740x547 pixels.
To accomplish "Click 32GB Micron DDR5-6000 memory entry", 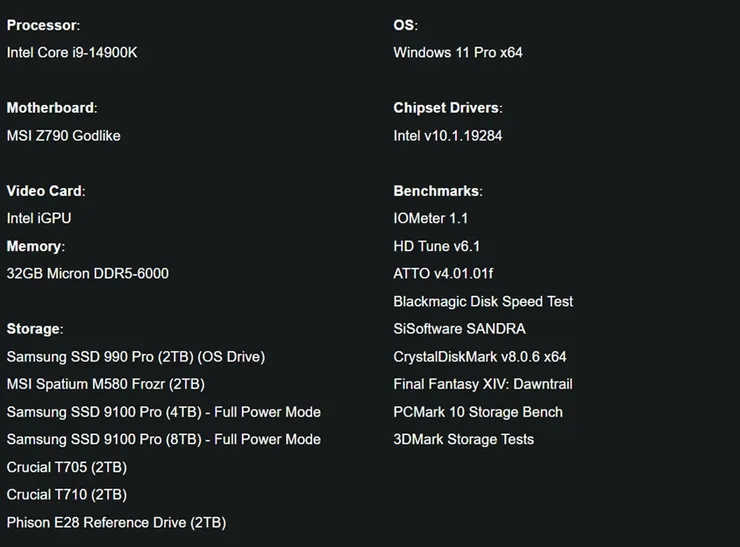I will pos(88,274).
